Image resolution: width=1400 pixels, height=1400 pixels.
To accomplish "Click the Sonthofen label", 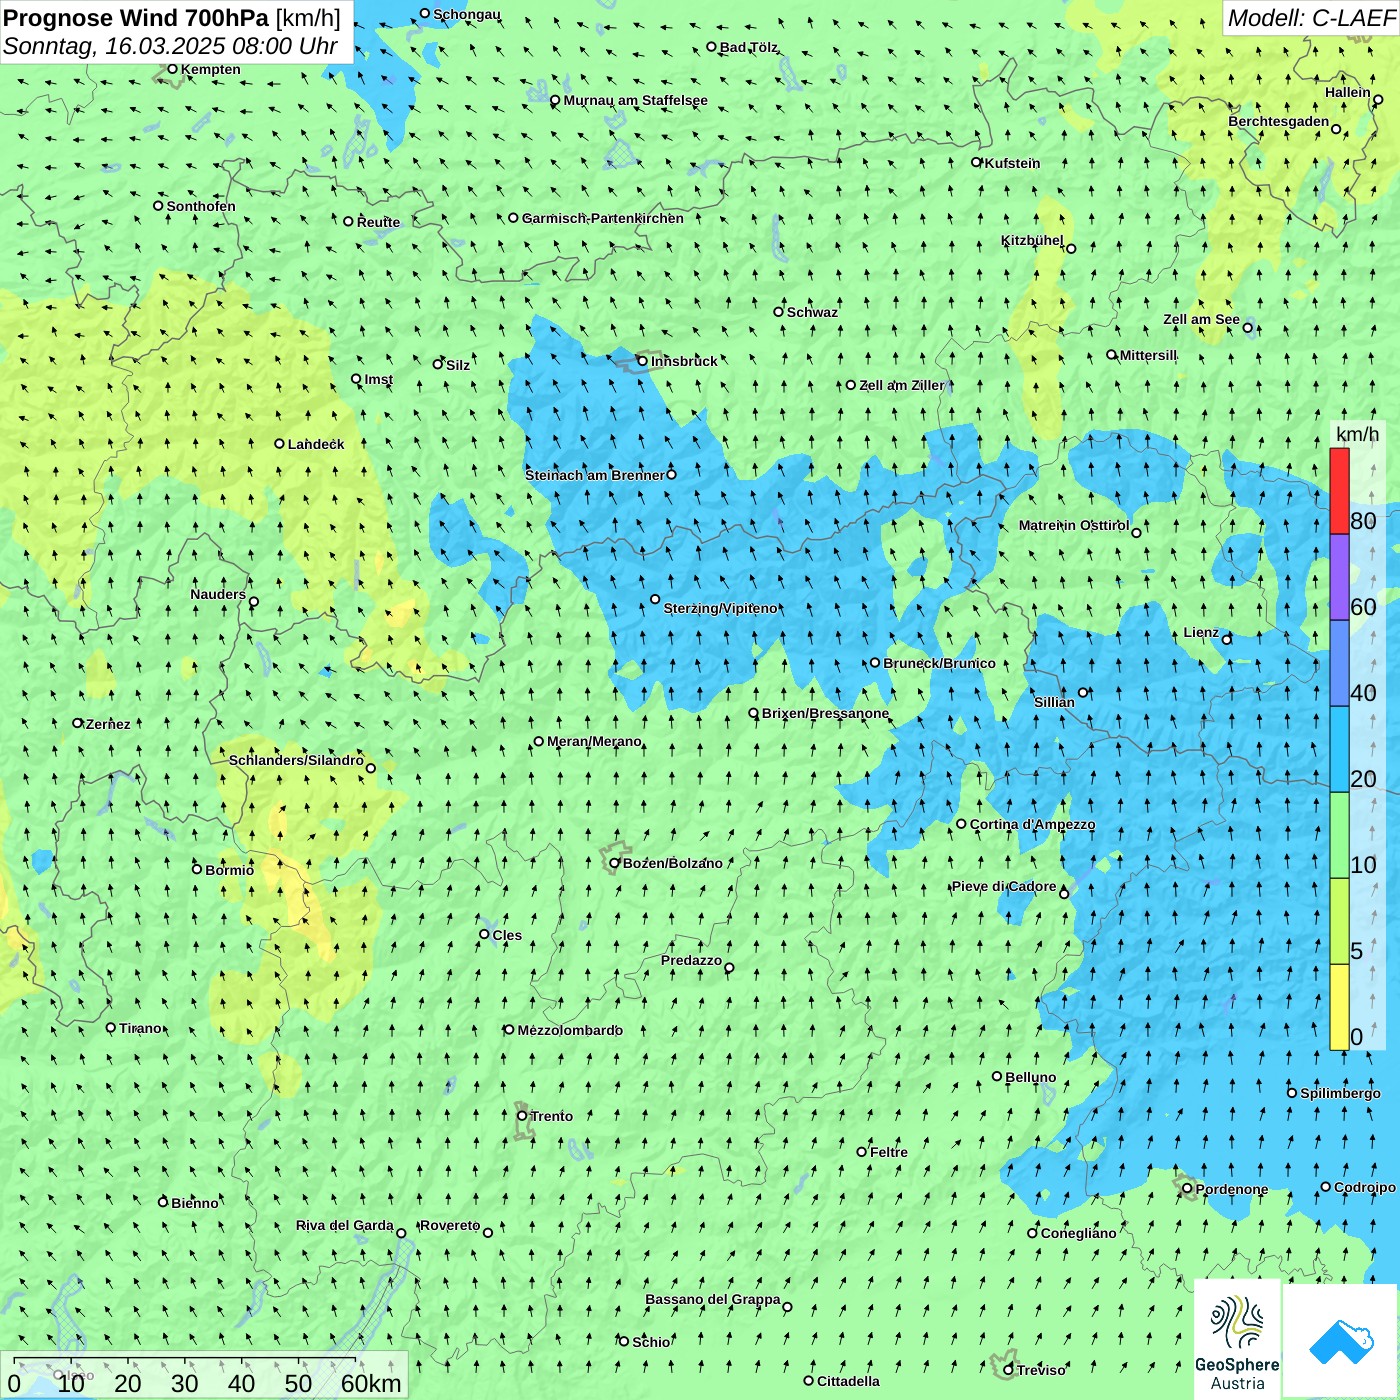I will [x=201, y=206].
